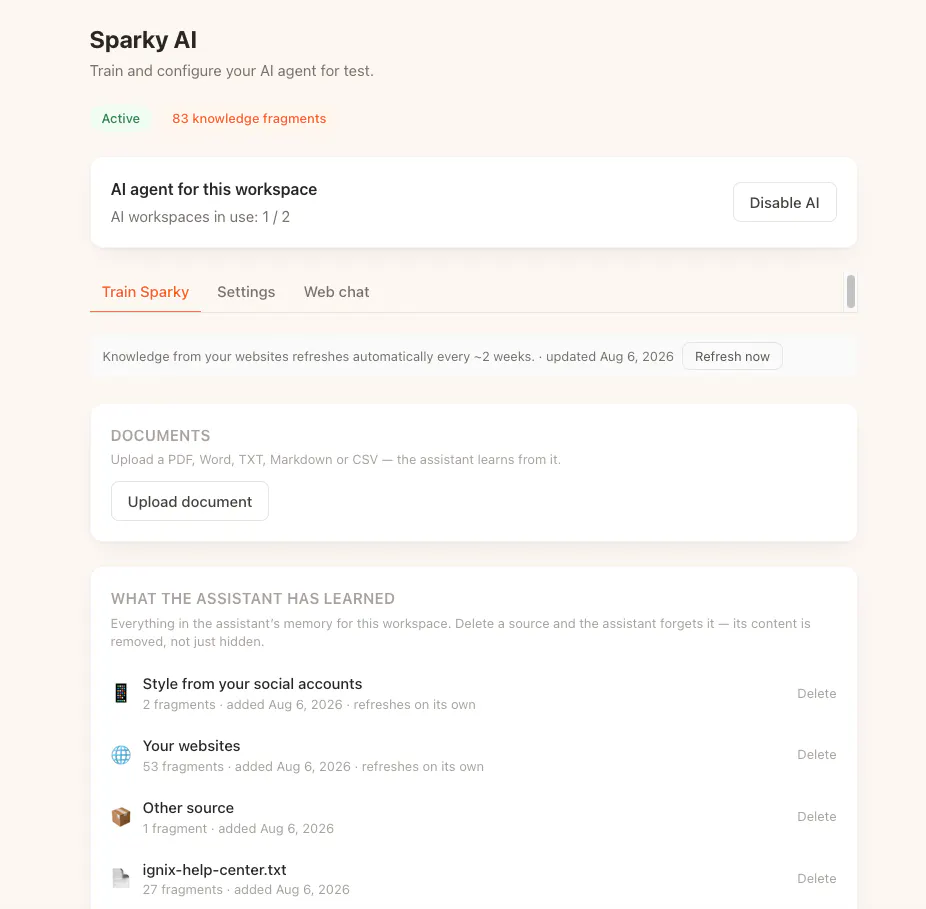Select the Train Sparky tab
The width and height of the screenshot is (926, 909).
[145, 292]
